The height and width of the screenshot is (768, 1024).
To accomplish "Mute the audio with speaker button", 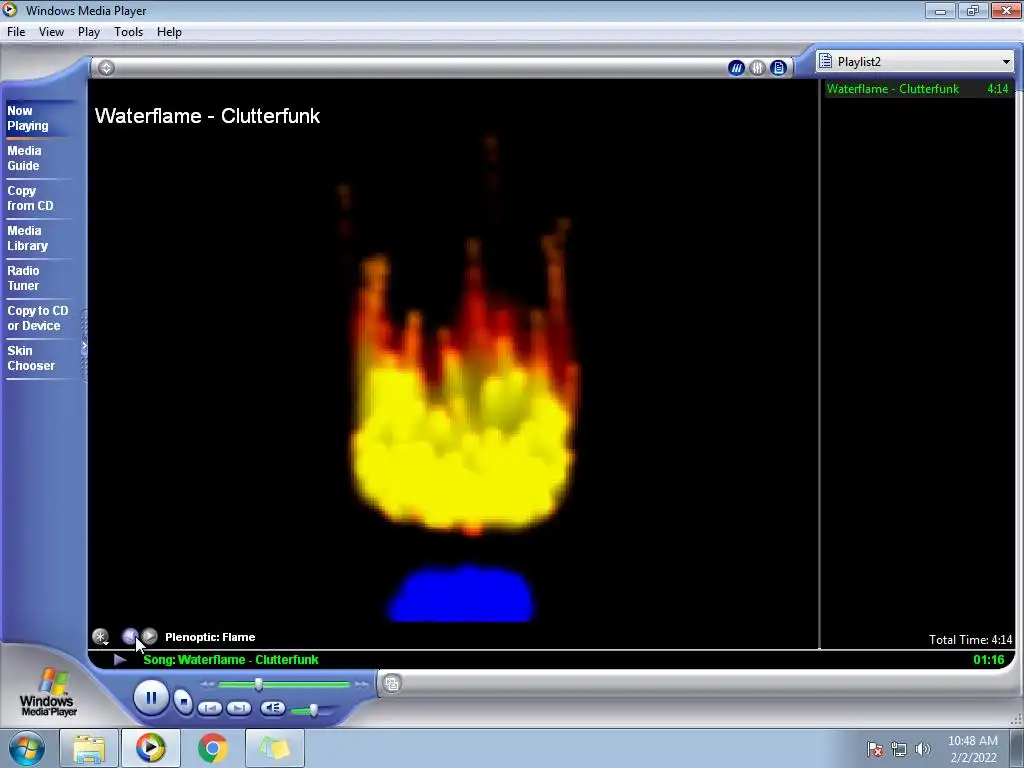I will tap(272, 708).
